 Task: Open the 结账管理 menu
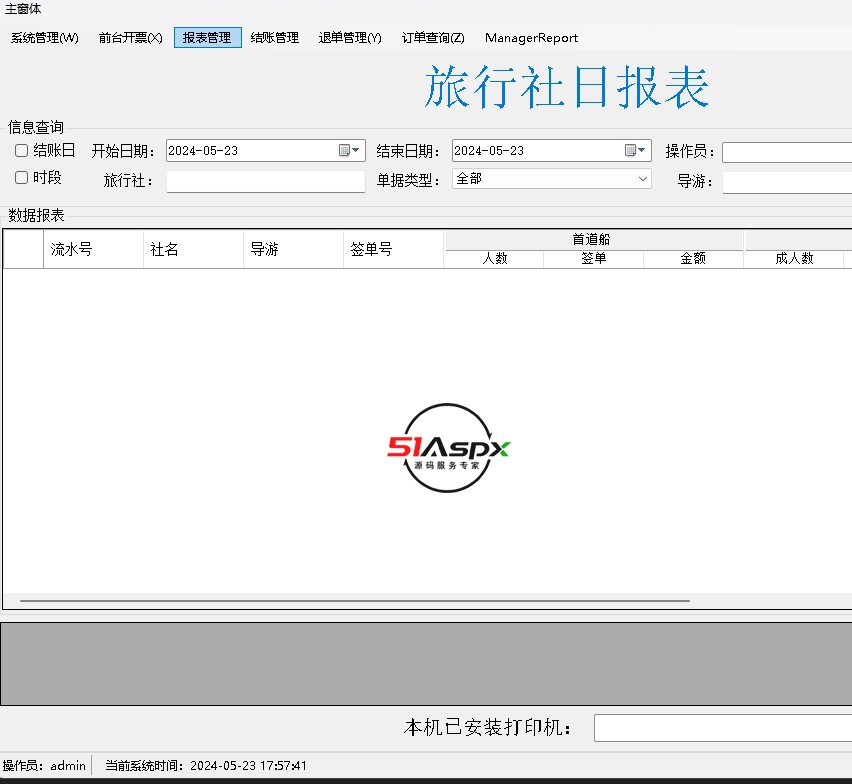point(274,38)
